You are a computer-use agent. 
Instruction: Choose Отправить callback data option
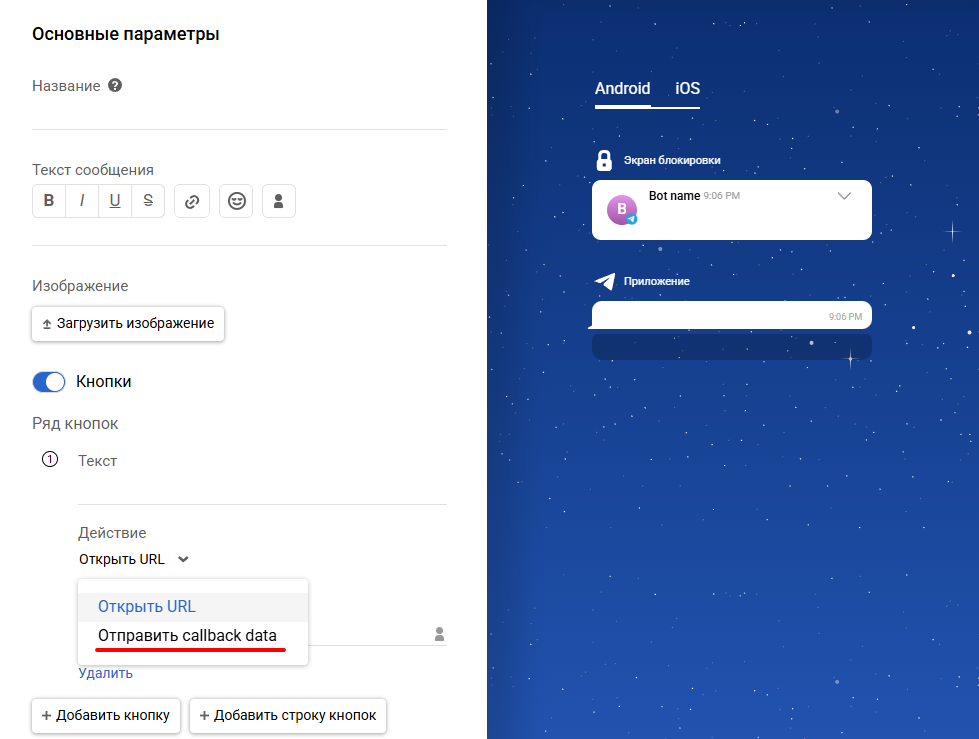(193, 635)
